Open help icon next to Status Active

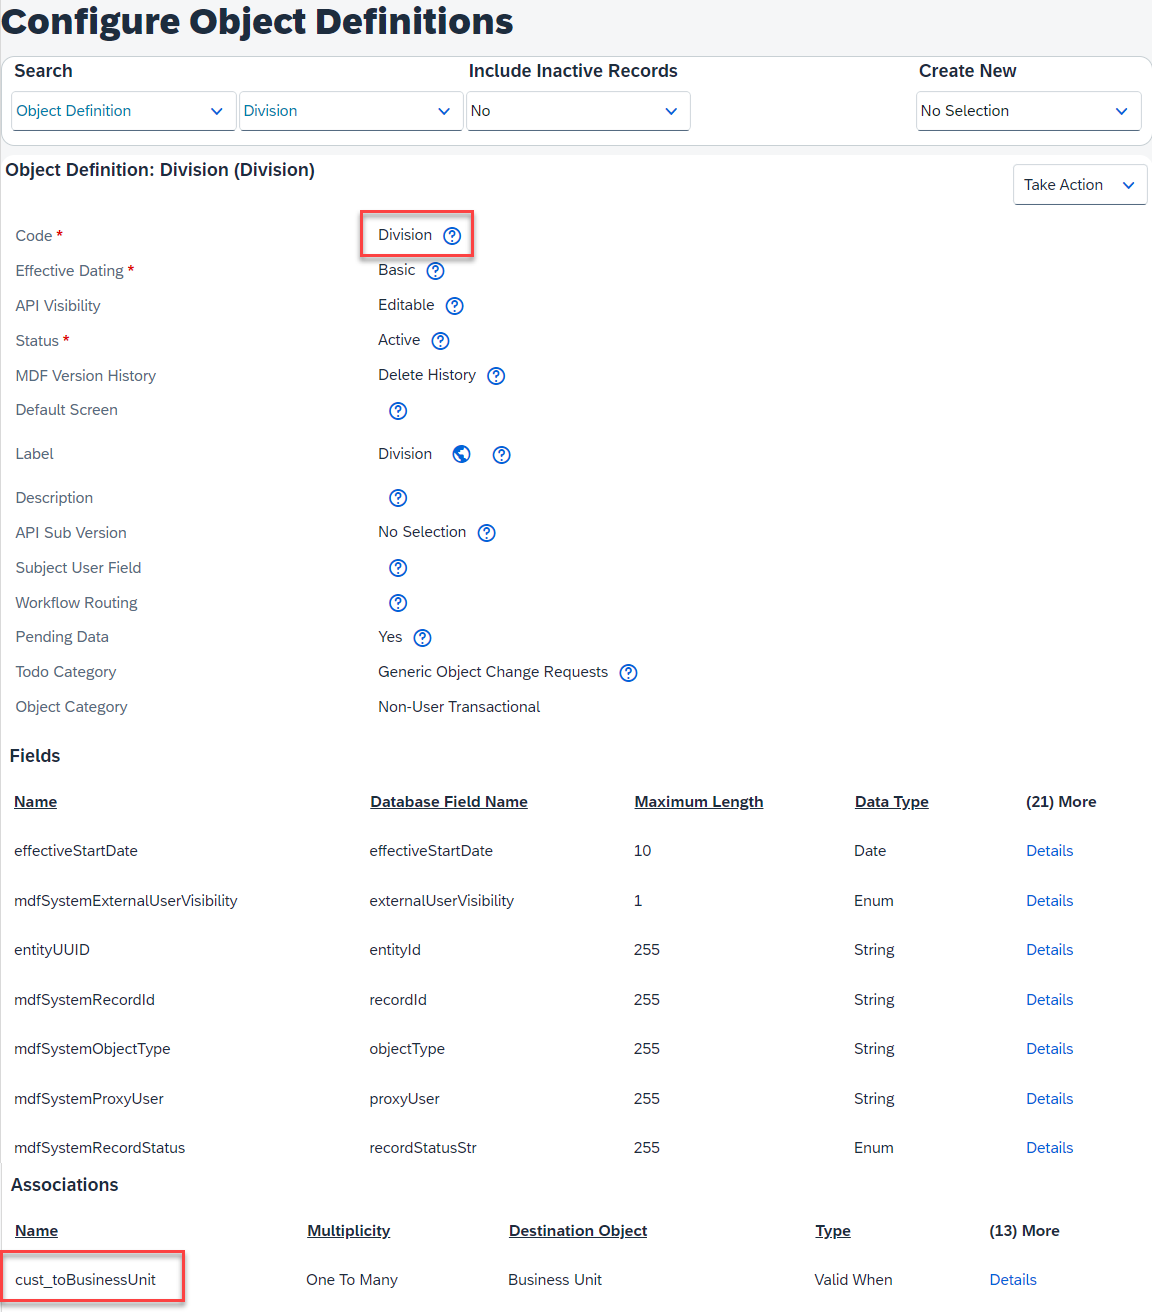coord(440,341)
